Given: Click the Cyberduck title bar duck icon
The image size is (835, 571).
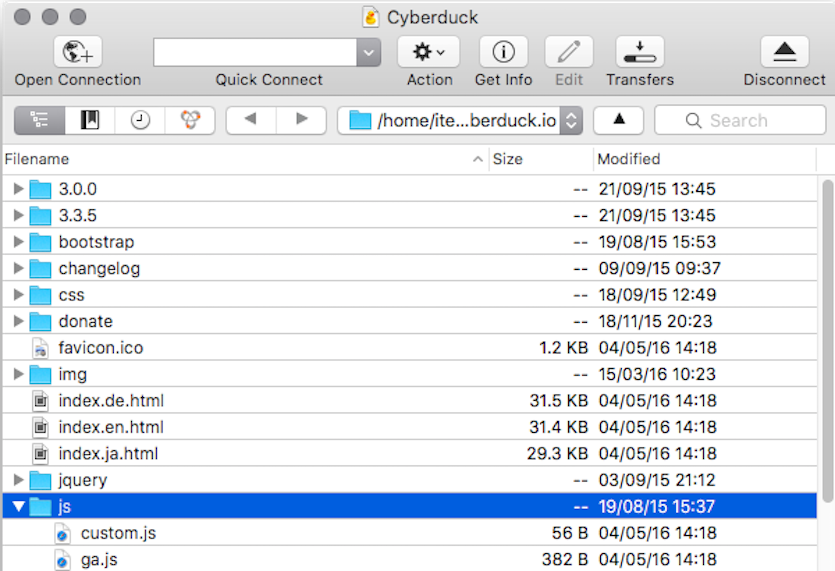Looking at the screenshot, I should coord(371,17).
